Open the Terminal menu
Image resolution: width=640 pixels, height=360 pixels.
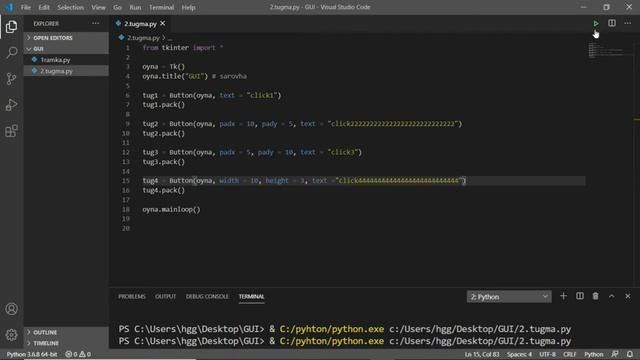161,7
